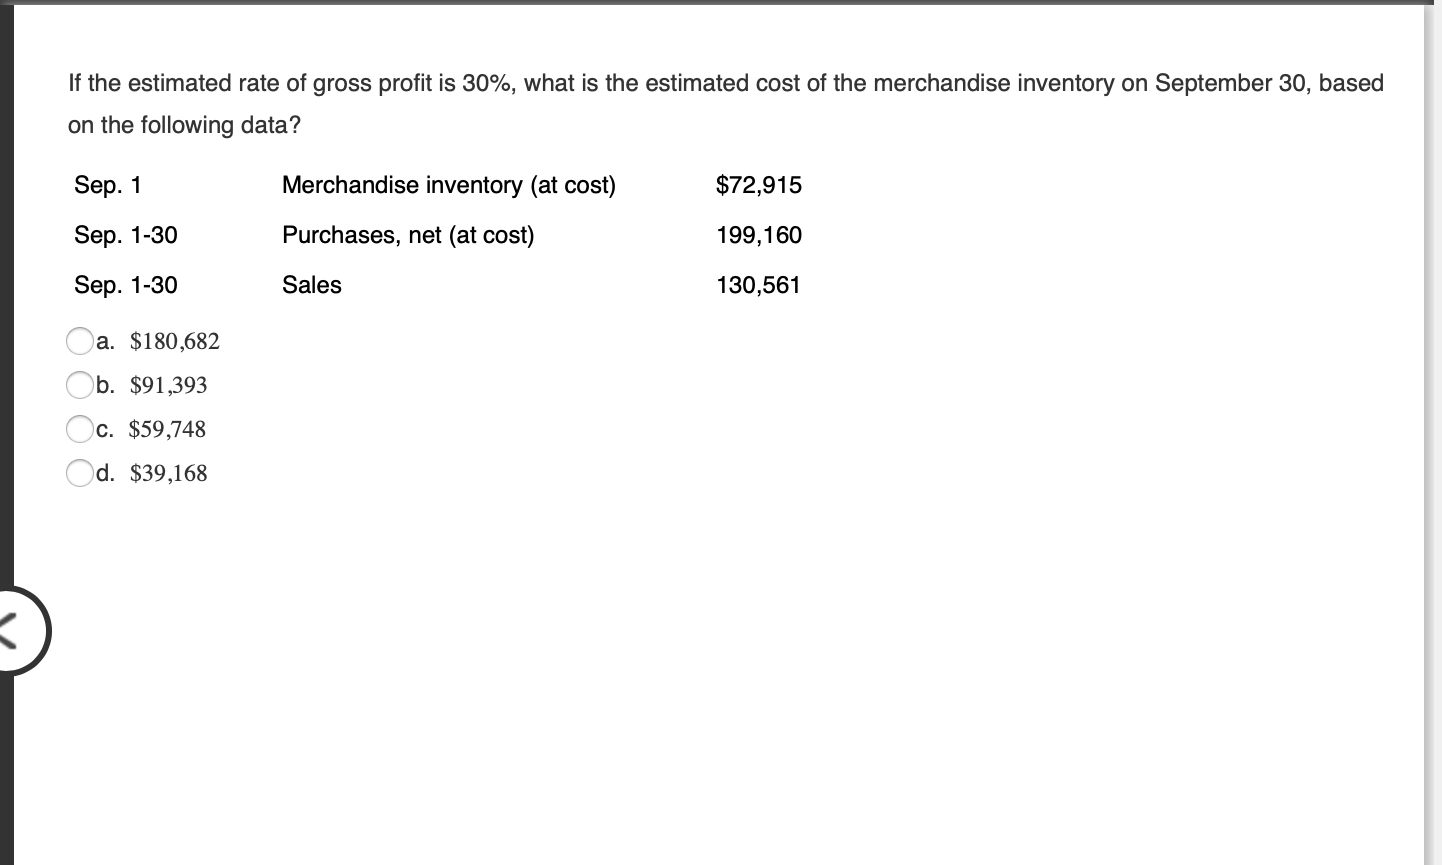Select the answer label $91,393
The height and width of the screenshot is (865, 1442).
pos(168,385)
